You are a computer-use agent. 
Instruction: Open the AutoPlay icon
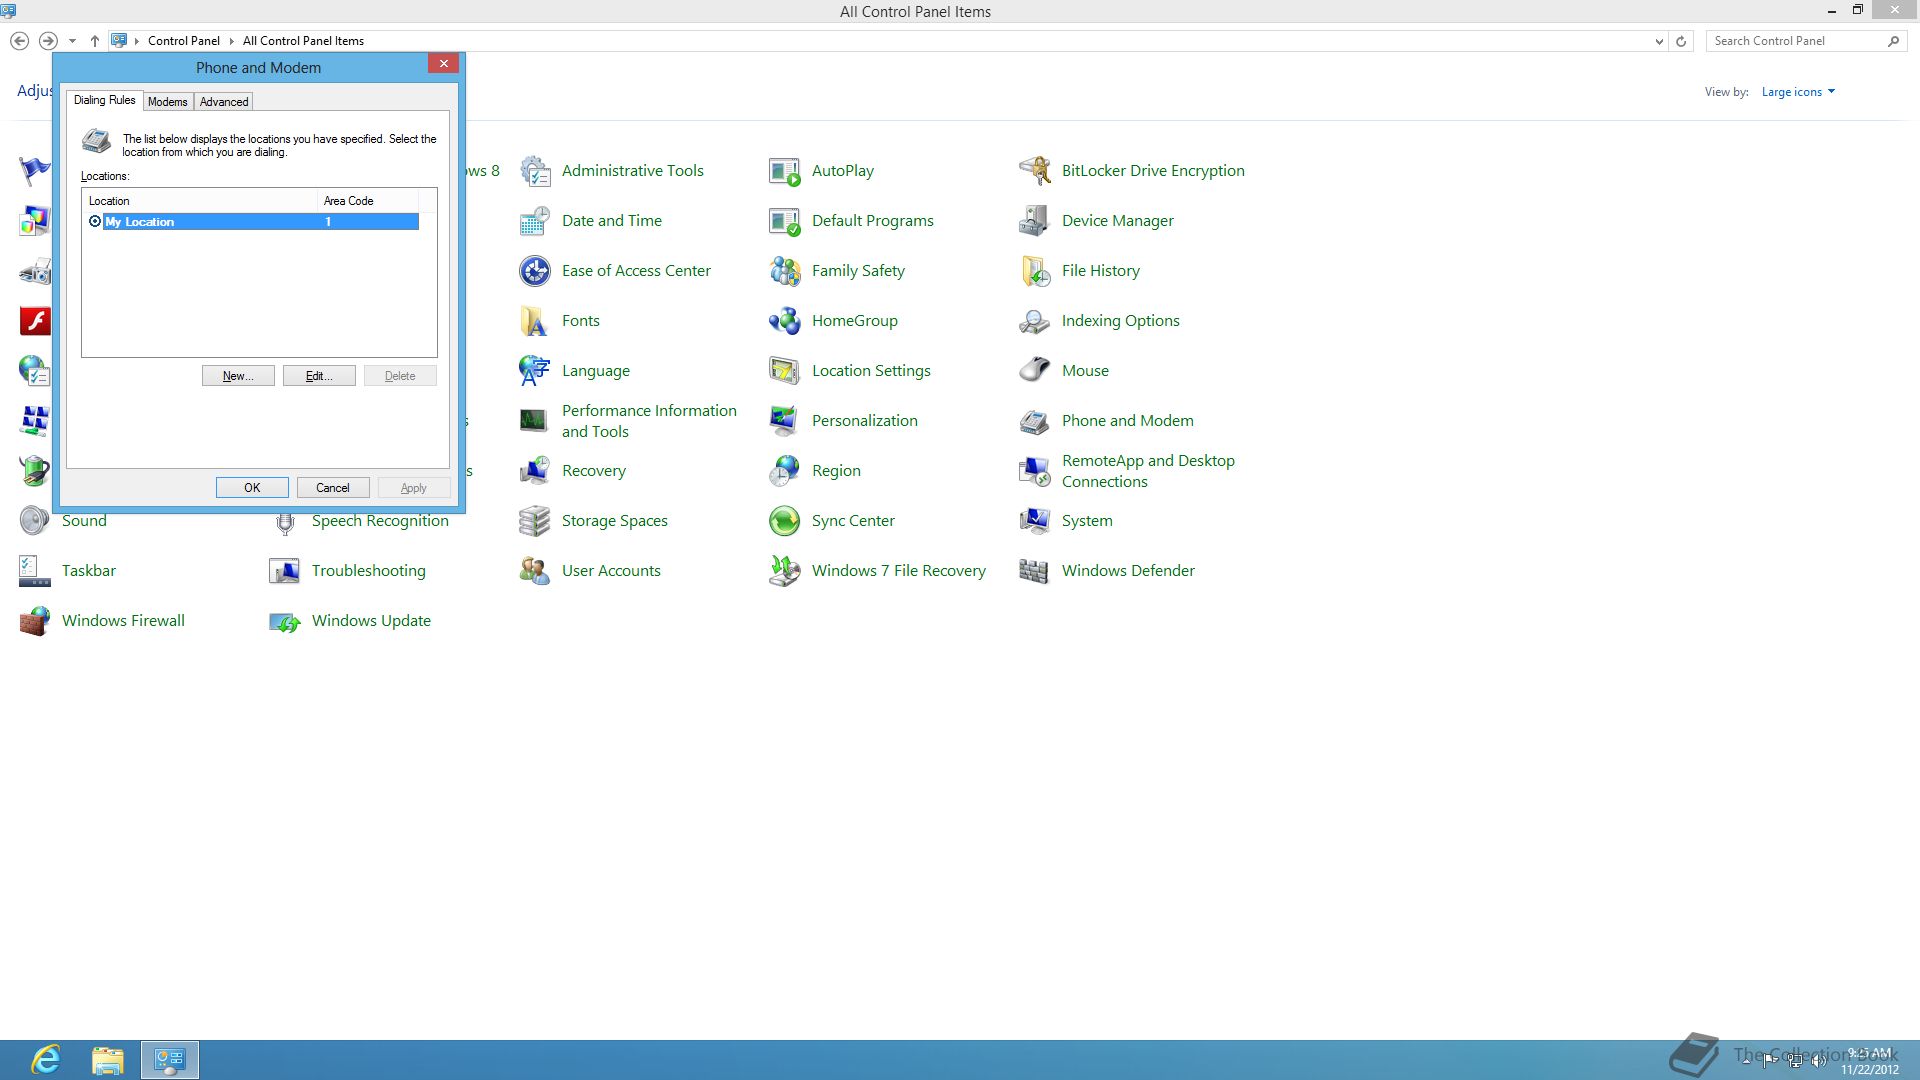pos(785,171)
